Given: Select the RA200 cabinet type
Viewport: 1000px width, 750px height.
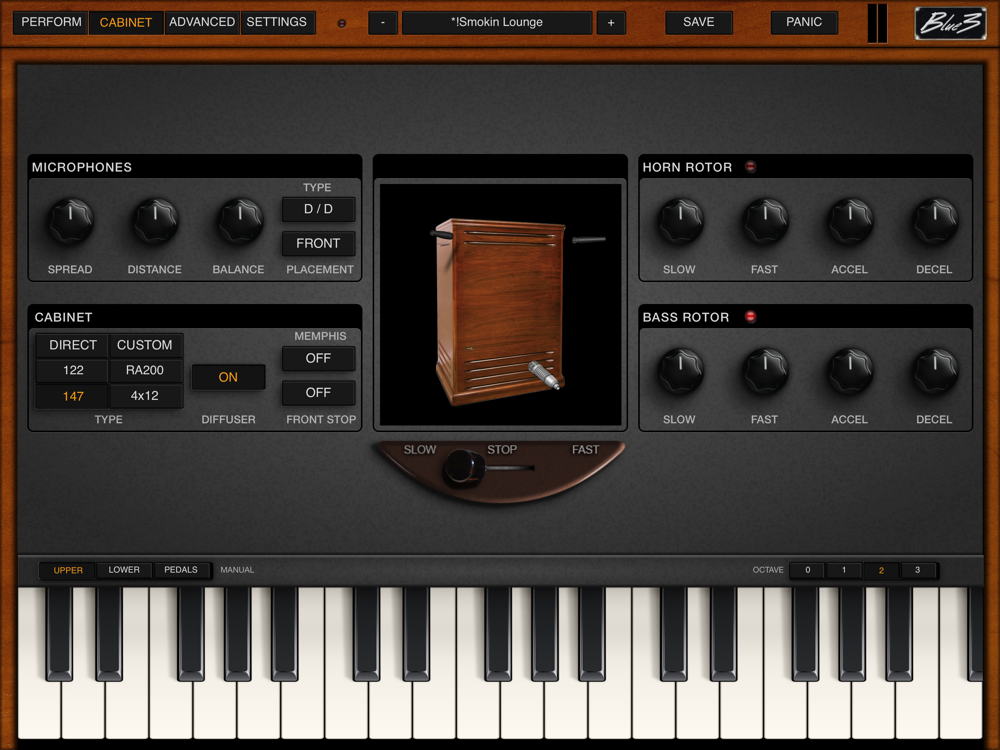Looking at the screenshot, I should click(145, 371).
